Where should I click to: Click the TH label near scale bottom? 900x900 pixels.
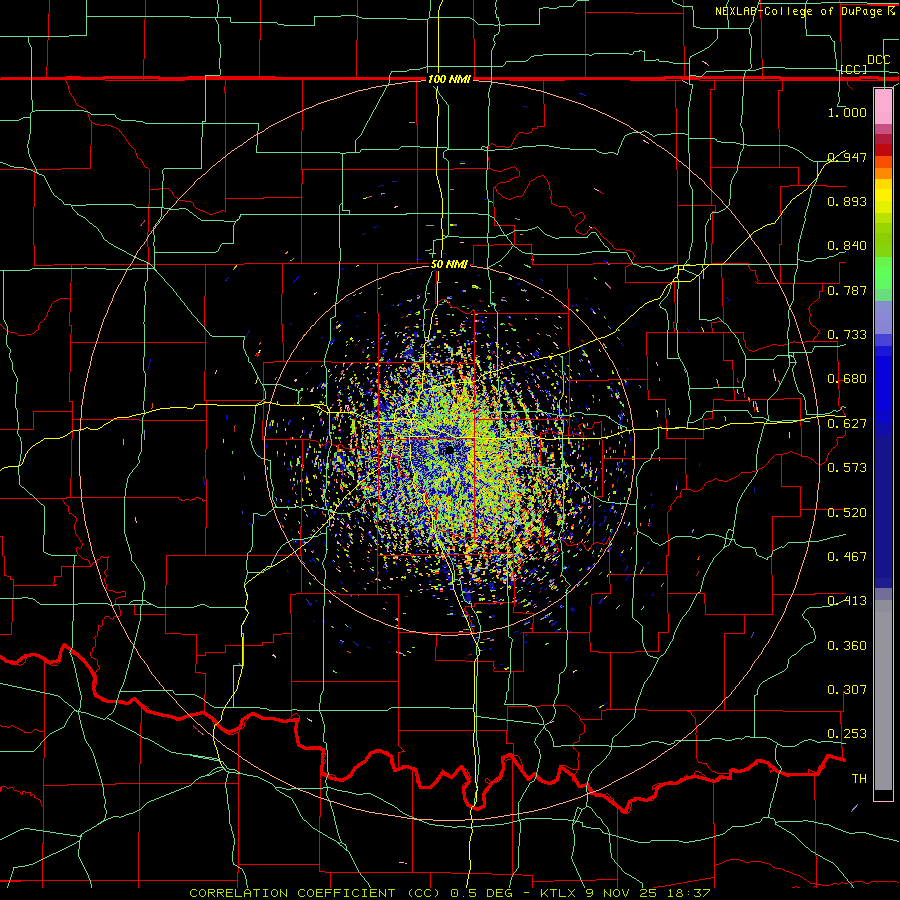[859, 779]
